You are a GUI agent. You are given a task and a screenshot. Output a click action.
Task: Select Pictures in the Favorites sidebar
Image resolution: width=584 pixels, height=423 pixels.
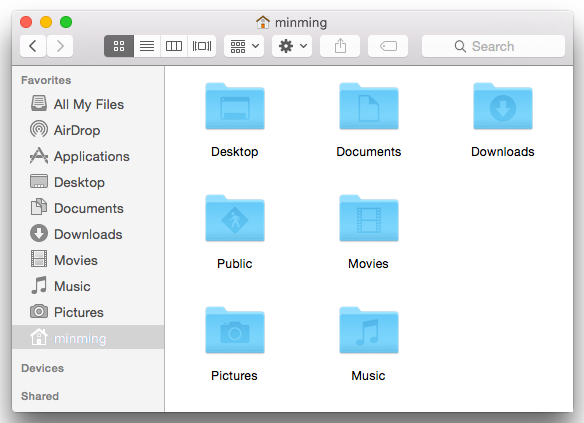coord(88,312)
